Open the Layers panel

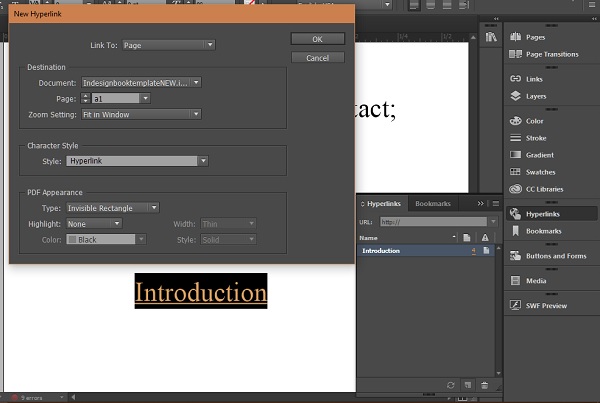pyautogui.click(x=536, y=96)
